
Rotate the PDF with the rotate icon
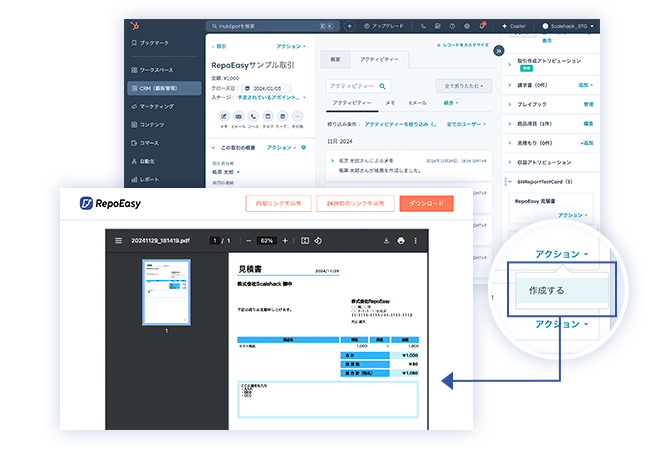(318, 241)
